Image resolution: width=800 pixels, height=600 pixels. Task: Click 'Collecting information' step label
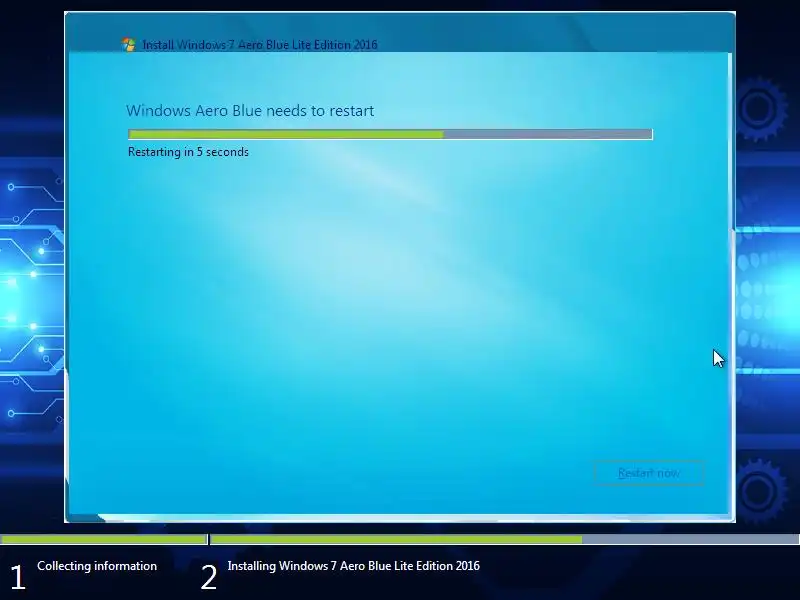click(97, 566)
